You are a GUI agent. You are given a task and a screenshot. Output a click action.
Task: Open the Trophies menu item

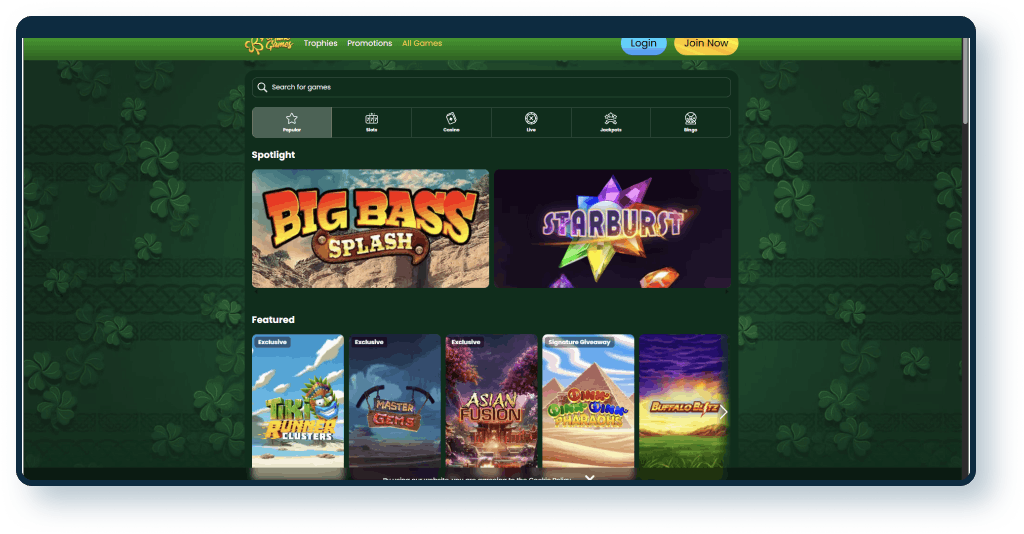(321, 43)
